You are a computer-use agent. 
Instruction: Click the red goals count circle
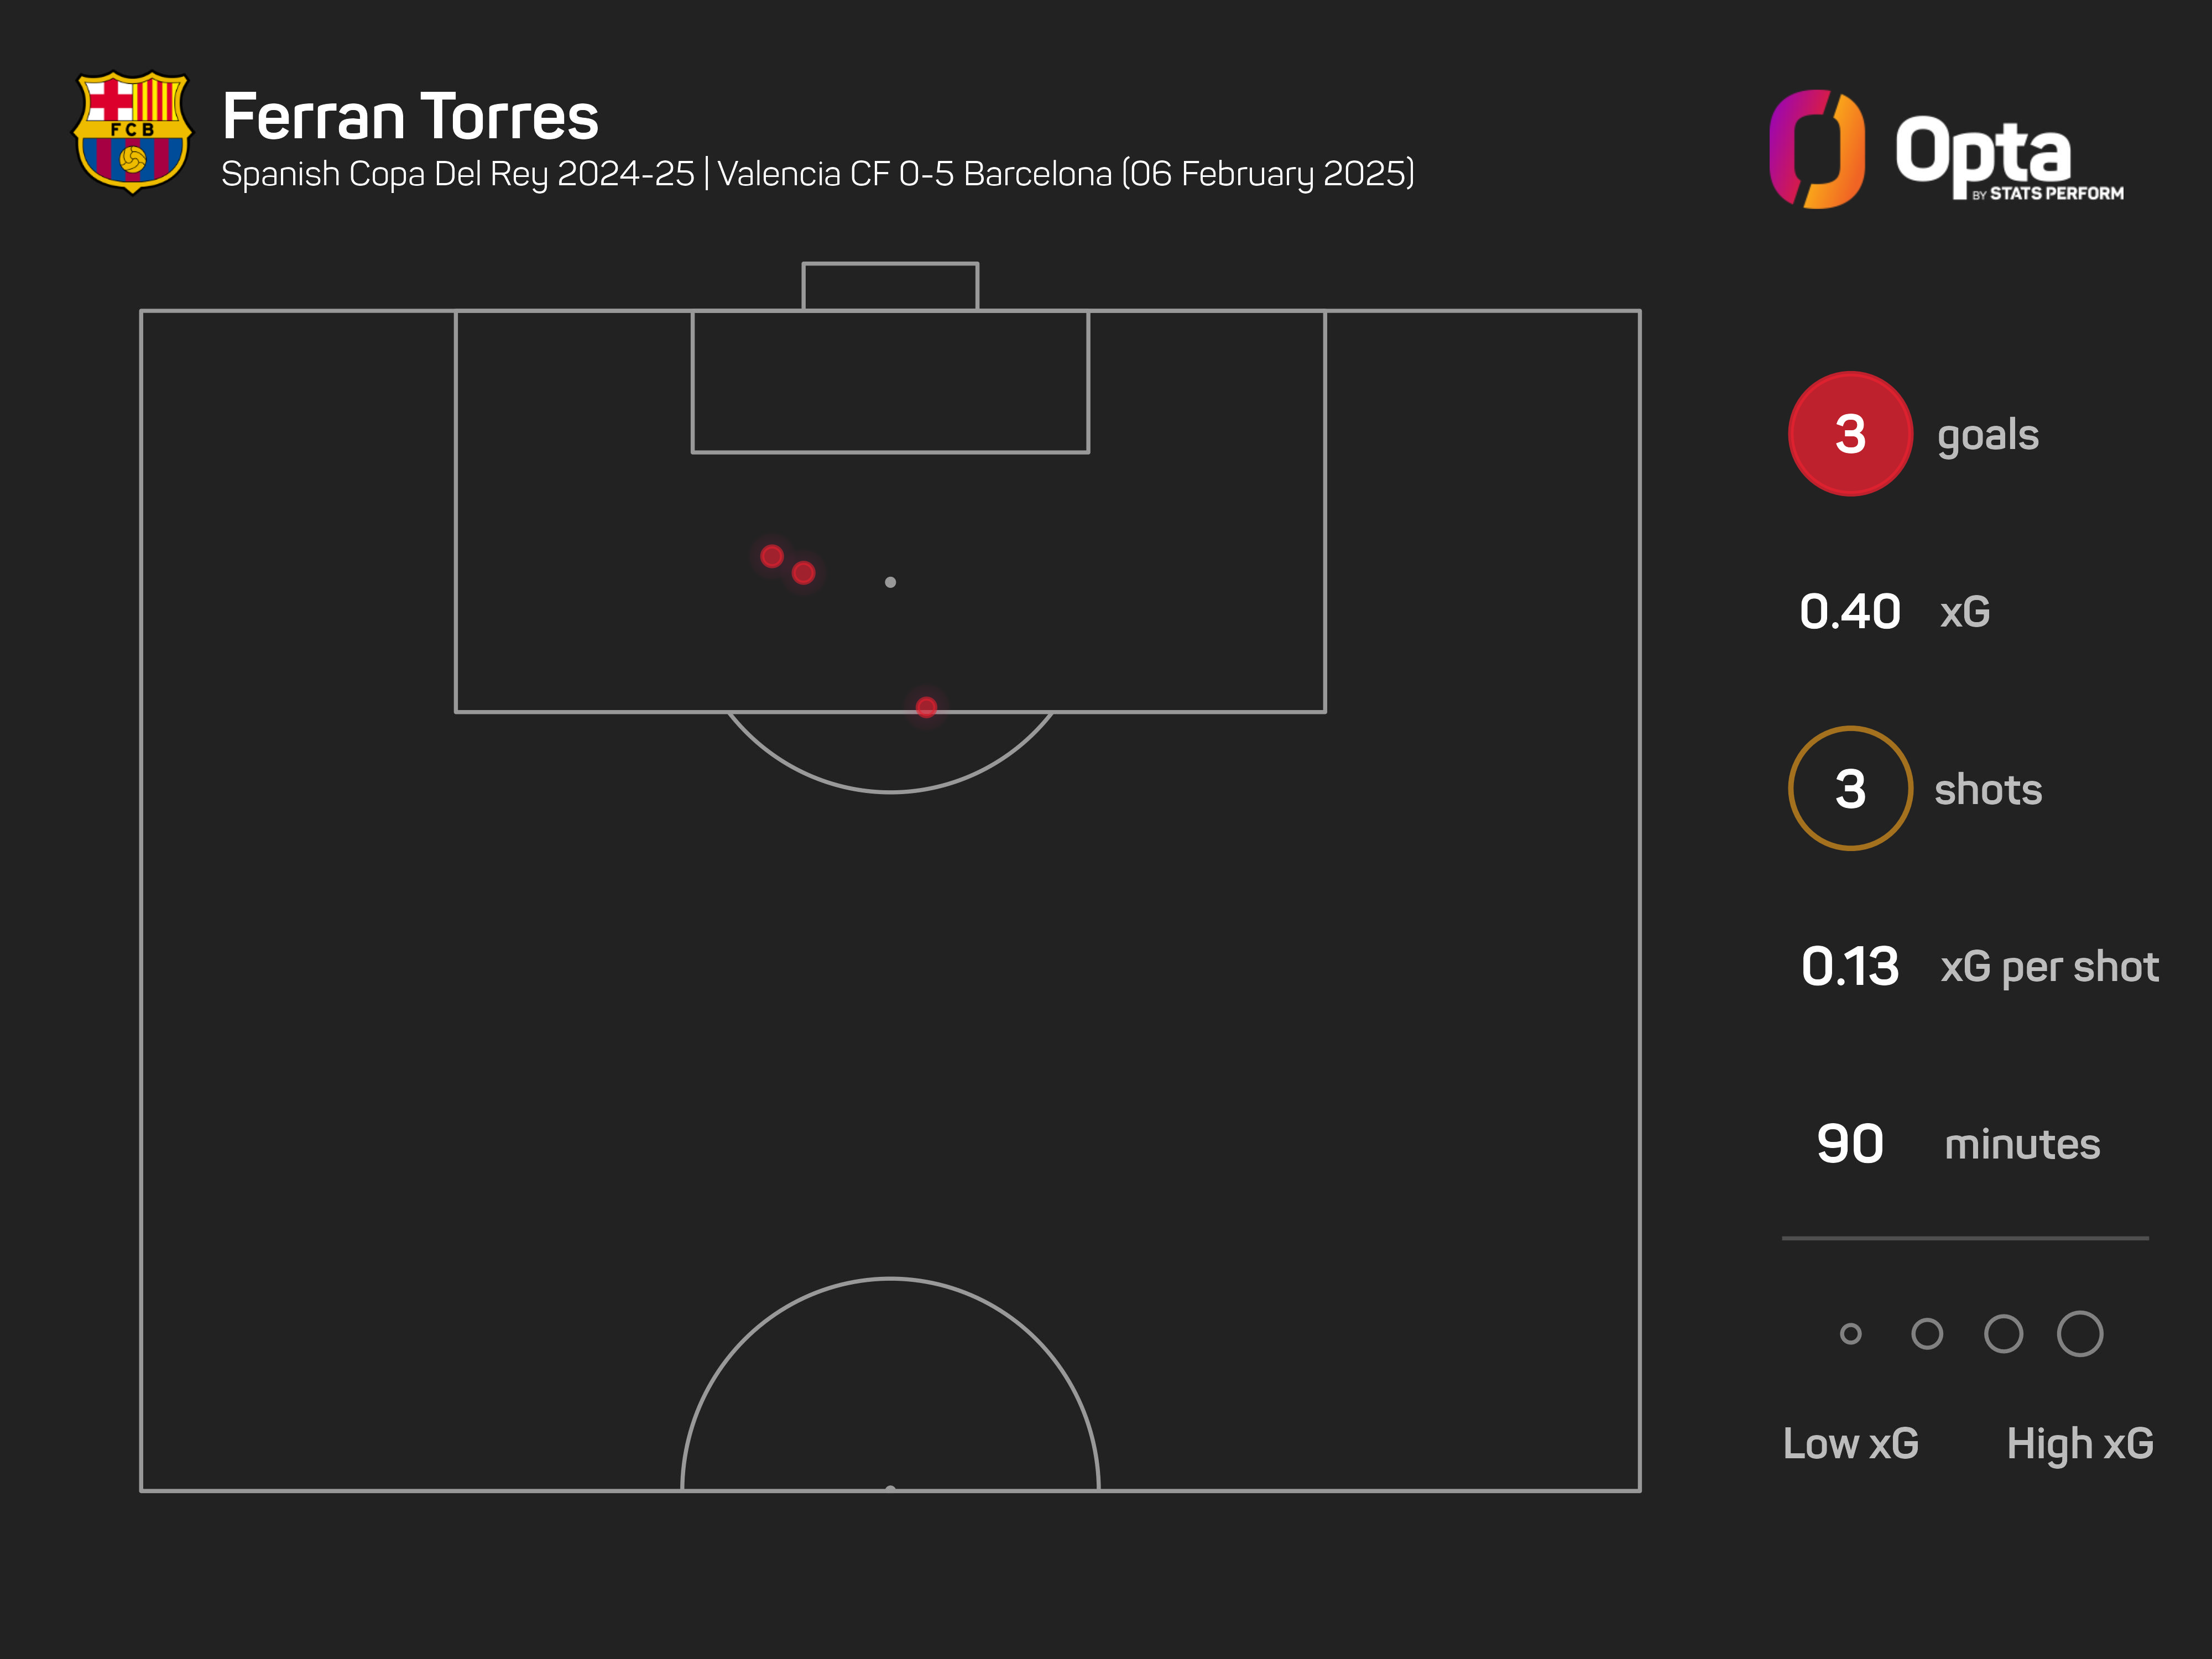[x=1849, y=434]
